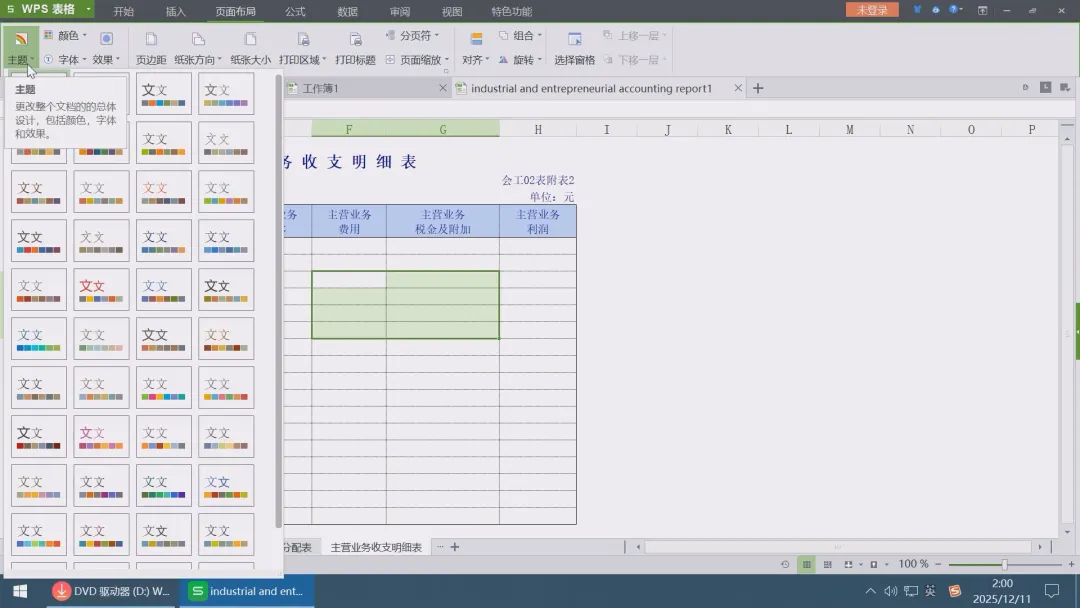Add a new sheet with plus

(455, 547)
